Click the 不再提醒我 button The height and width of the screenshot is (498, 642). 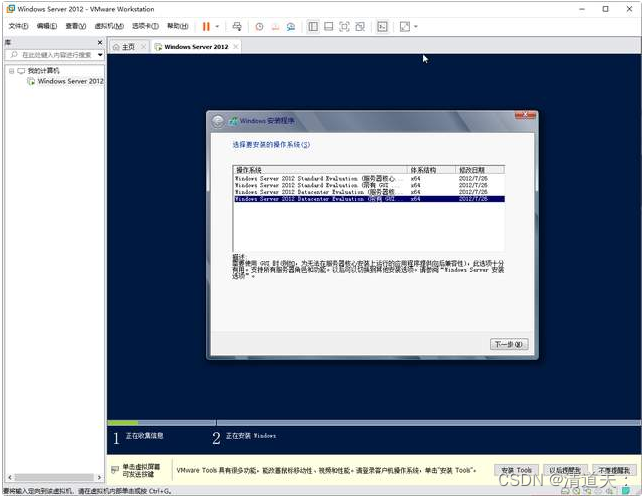[x=614, y=470]
